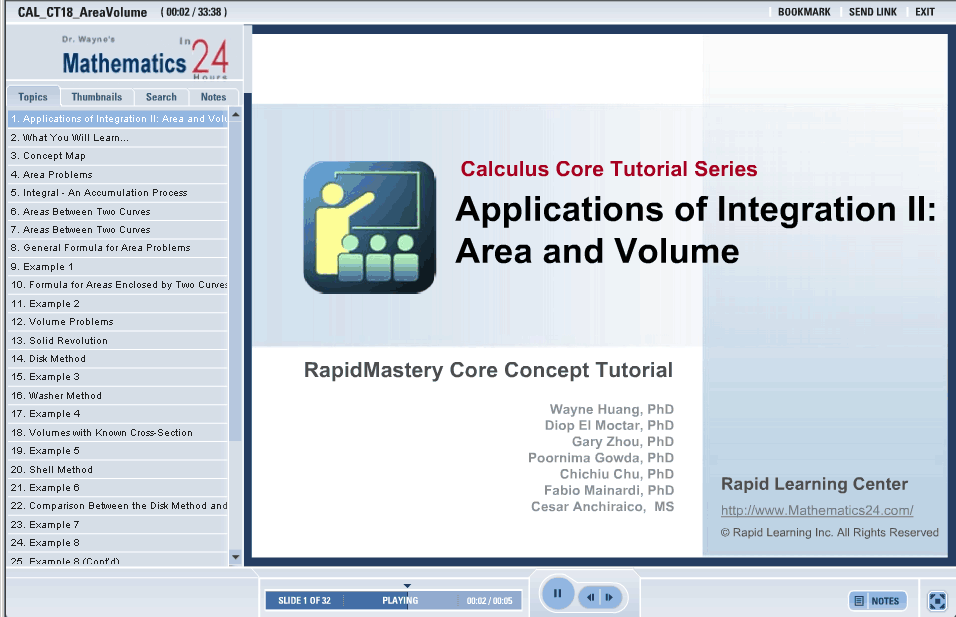Click the 00:02 / 33:38 total time display

194,12
